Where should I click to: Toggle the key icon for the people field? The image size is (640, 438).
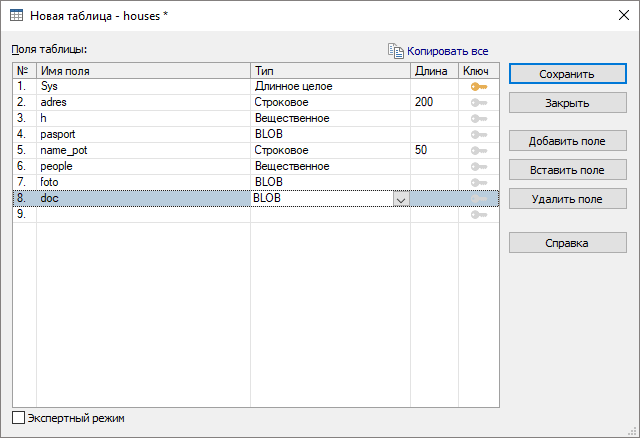(478, 167)
